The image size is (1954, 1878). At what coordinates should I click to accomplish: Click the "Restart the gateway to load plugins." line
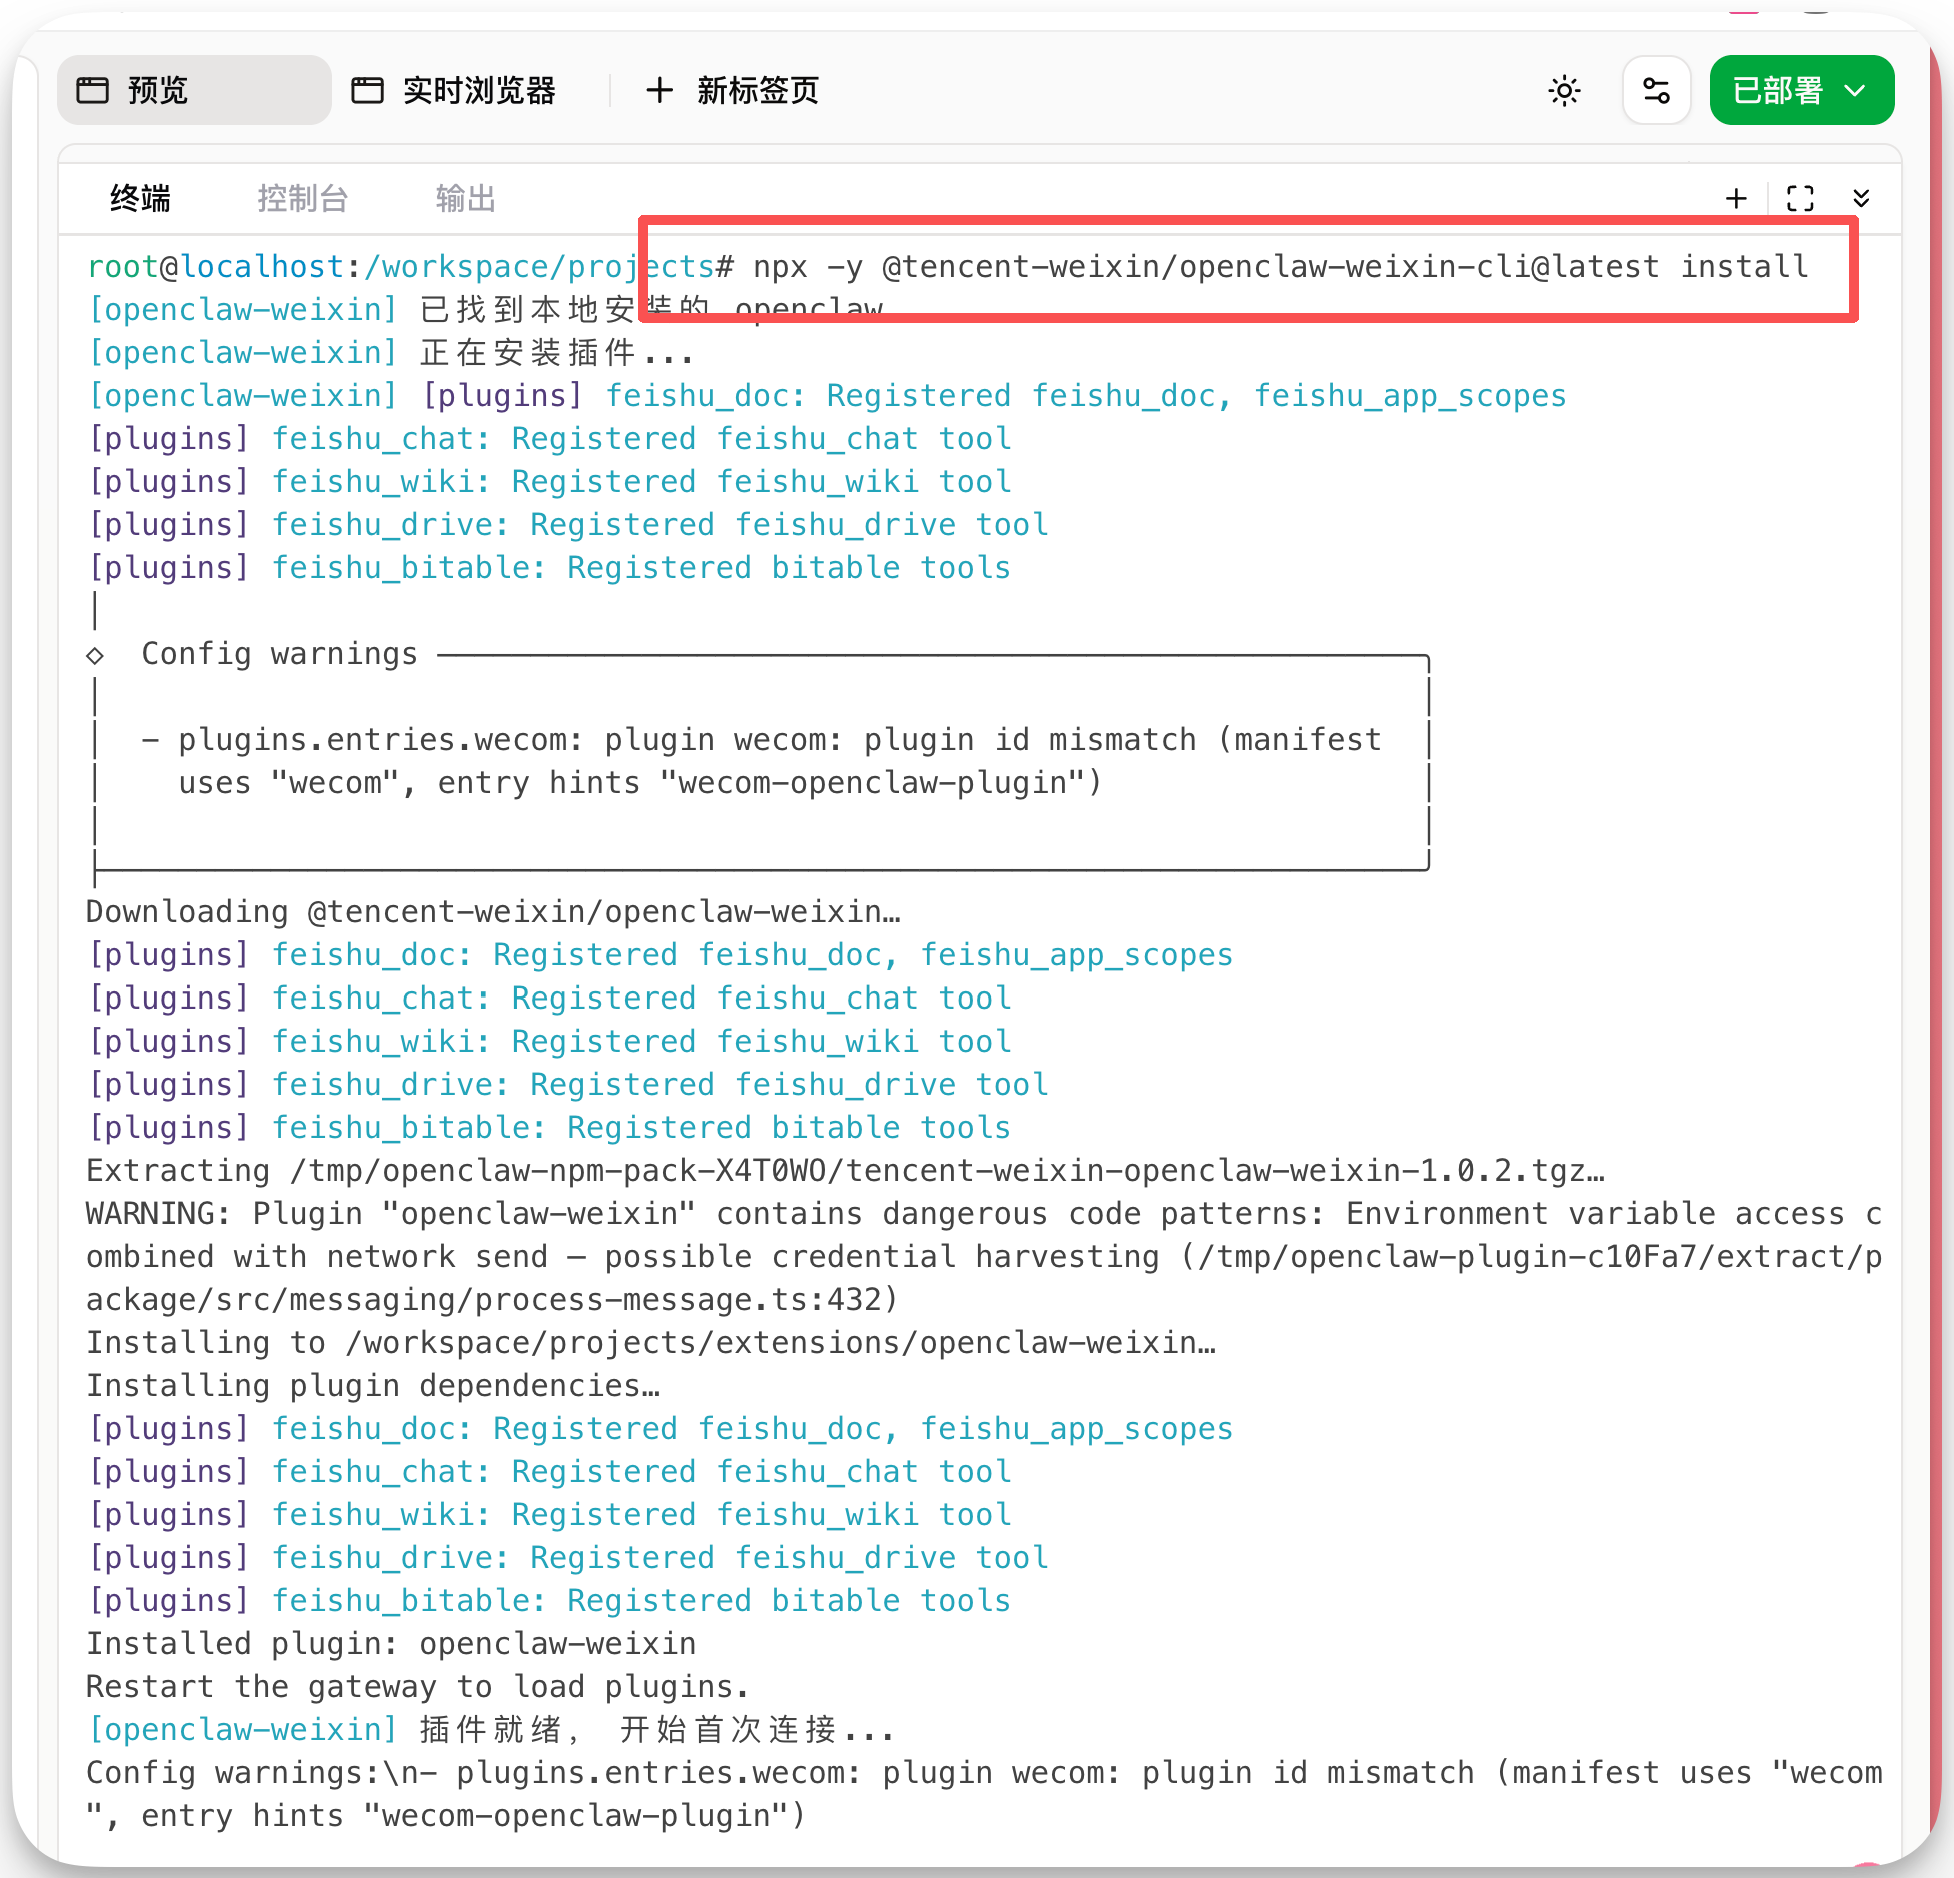point(418,1687)
